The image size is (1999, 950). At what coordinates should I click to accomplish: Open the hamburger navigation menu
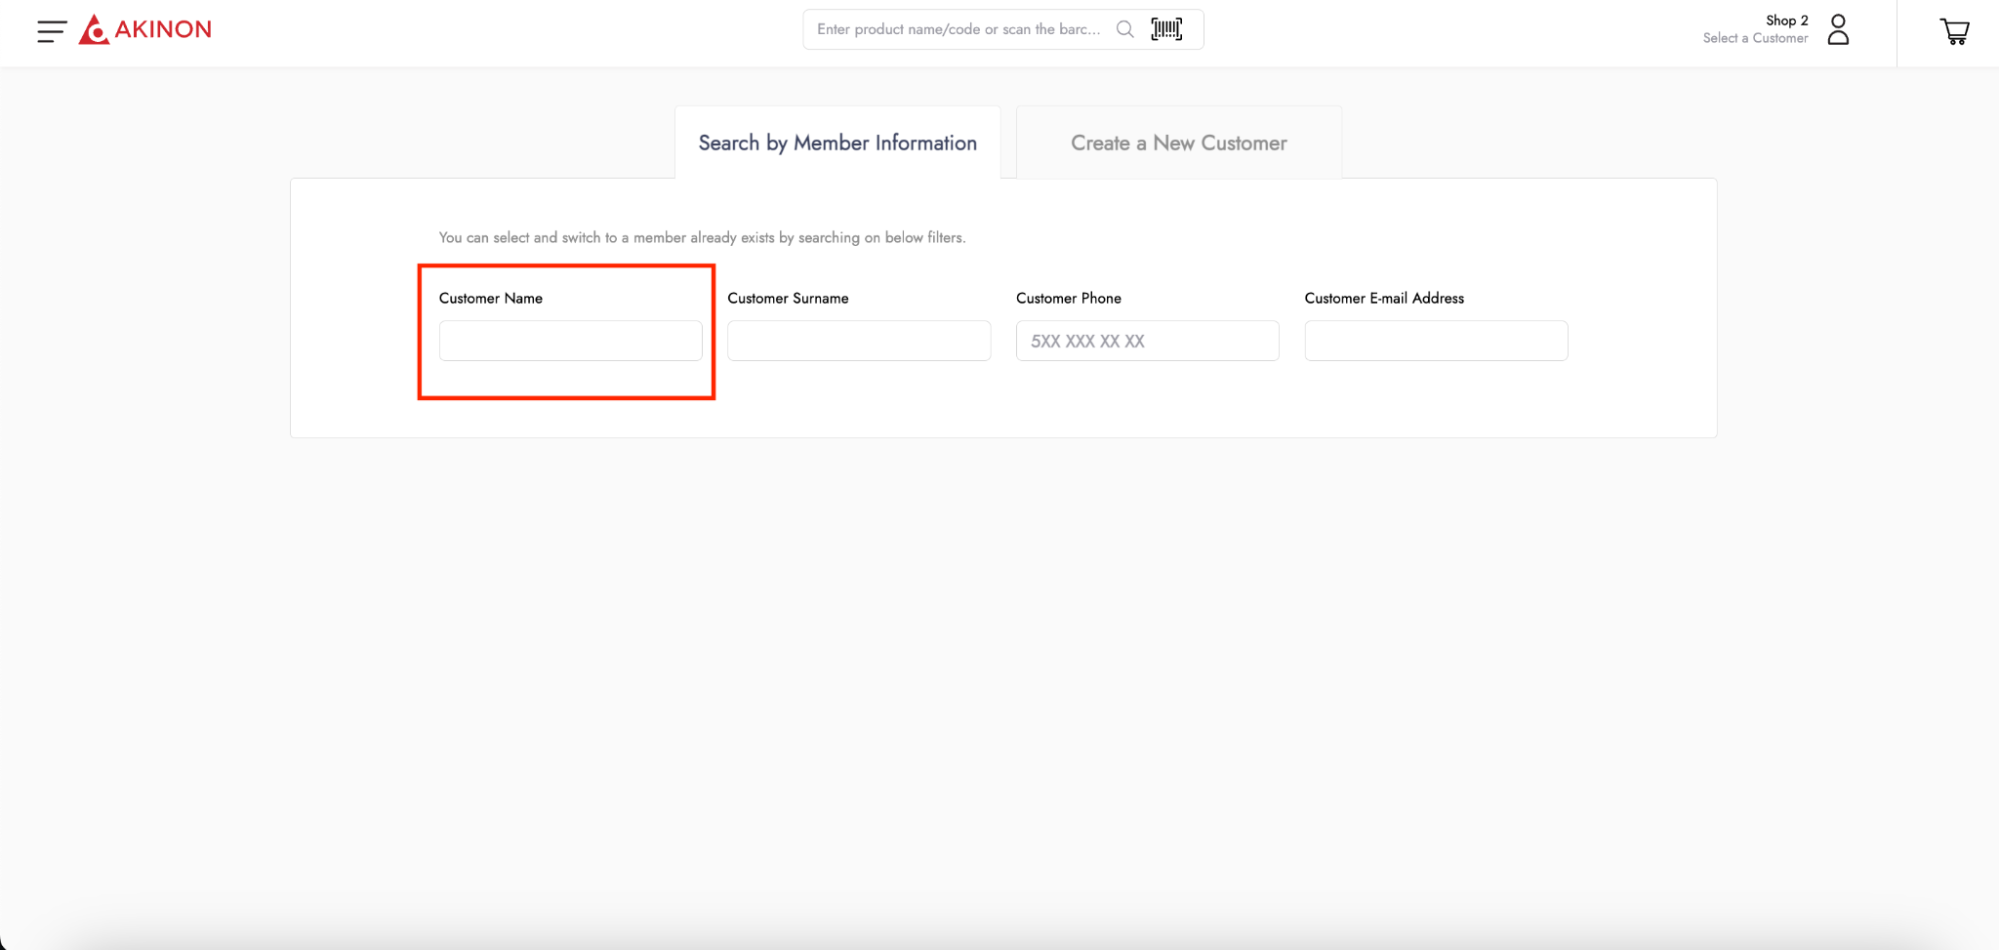[51, 31]
